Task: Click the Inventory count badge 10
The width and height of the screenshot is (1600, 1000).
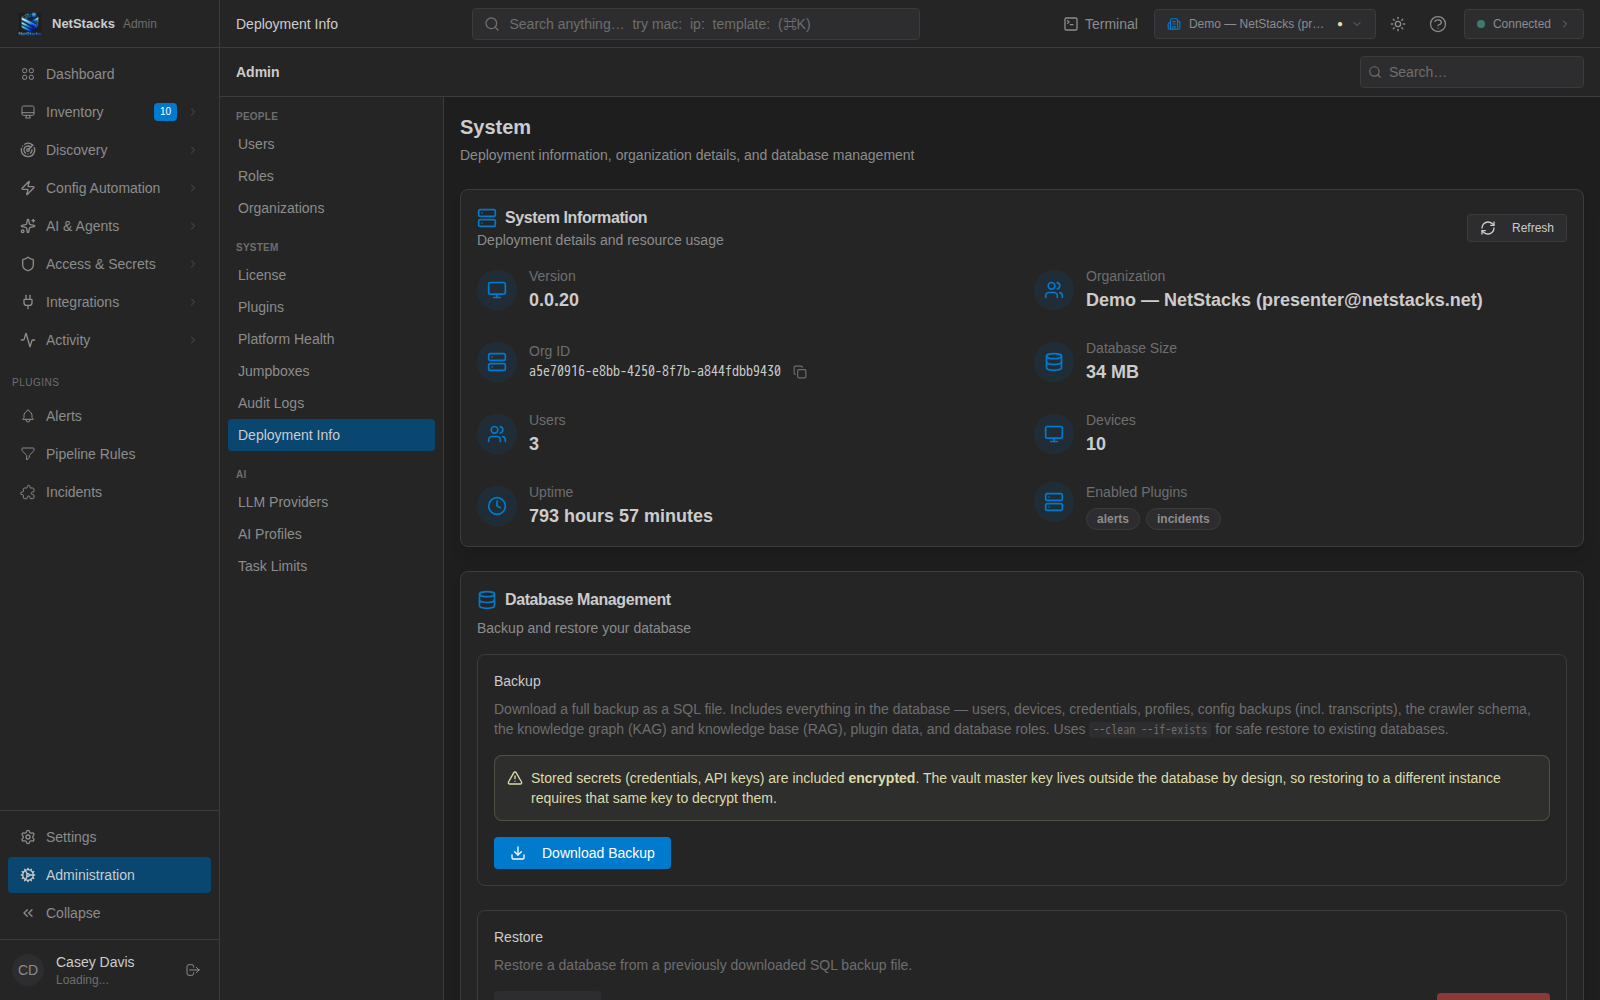Action: (x=166, y=112)
